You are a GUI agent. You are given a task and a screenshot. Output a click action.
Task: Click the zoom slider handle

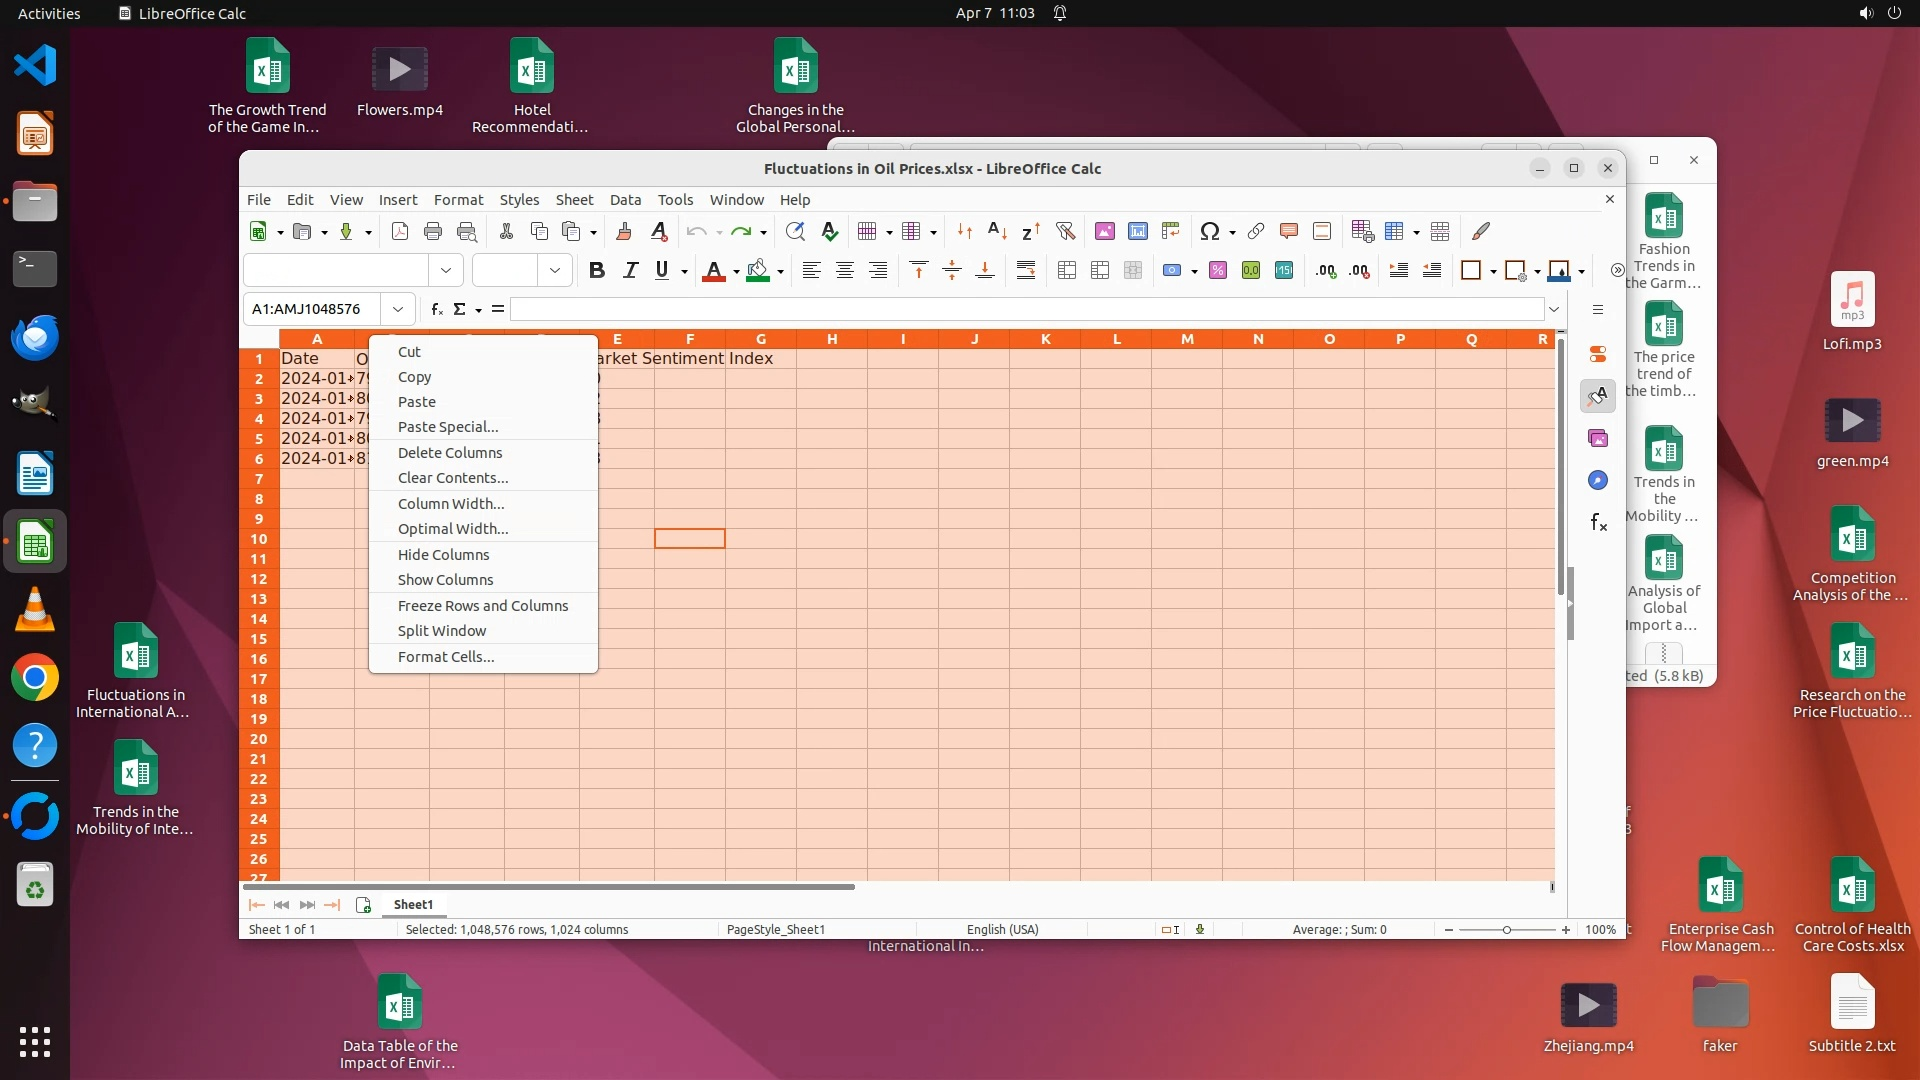pyautogui.click(x=1507, y=930)
